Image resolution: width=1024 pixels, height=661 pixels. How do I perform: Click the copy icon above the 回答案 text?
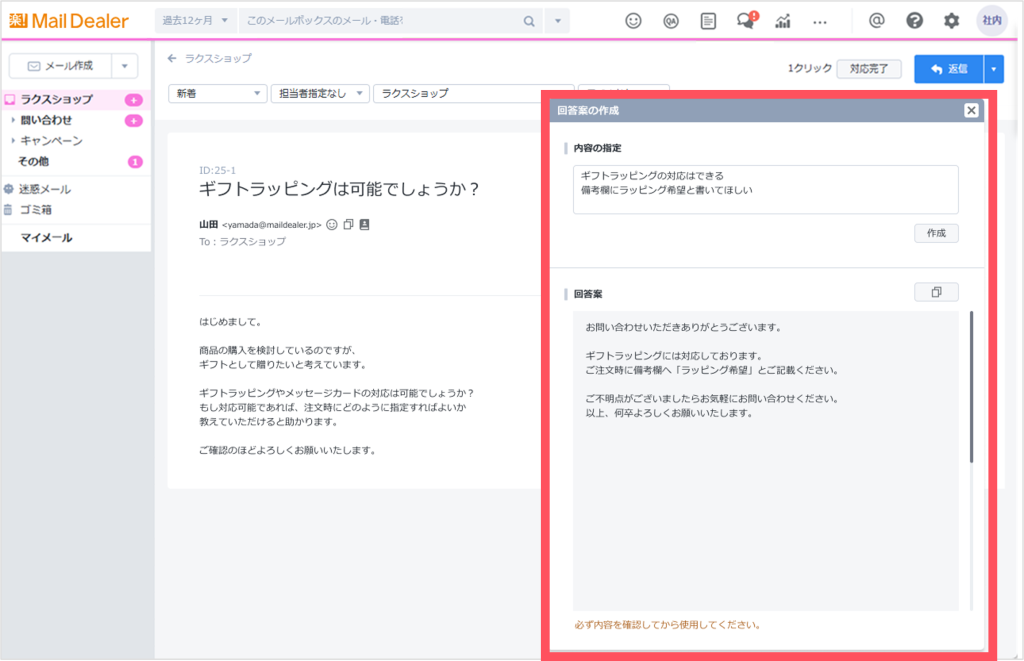[x=936, y=292]
